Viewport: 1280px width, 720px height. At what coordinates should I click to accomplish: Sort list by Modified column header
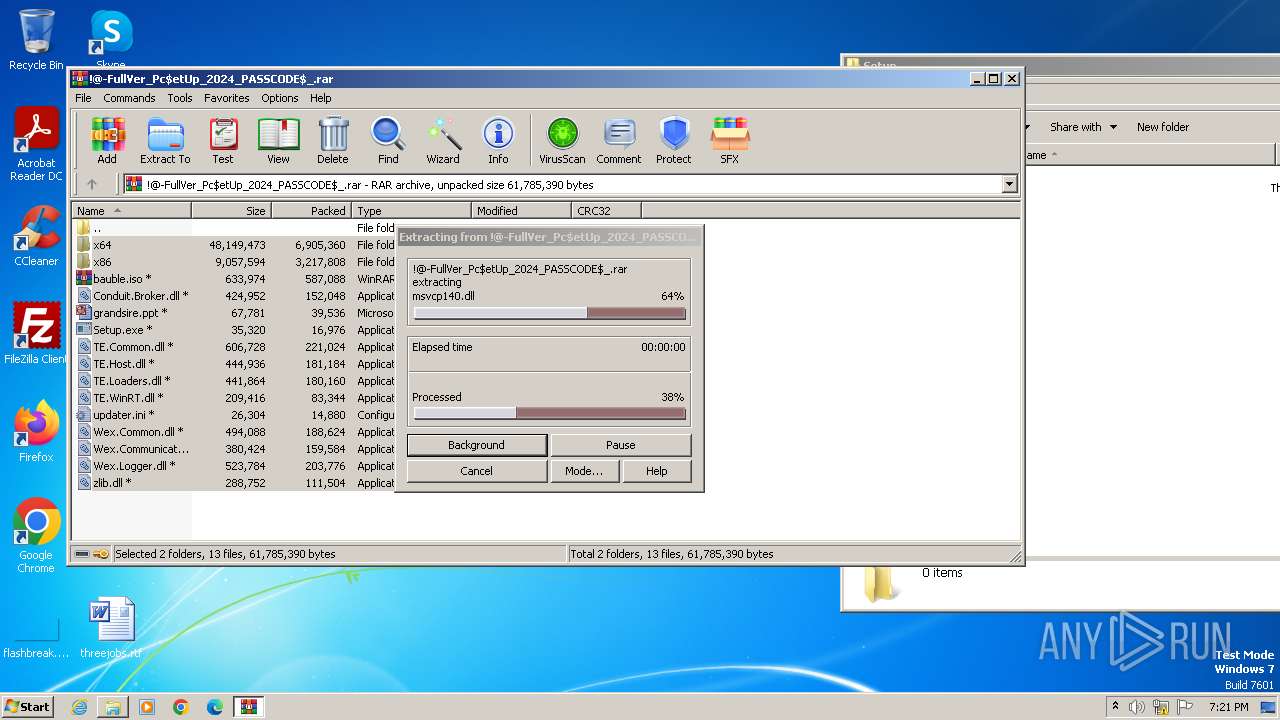click(x=521, y=210)
